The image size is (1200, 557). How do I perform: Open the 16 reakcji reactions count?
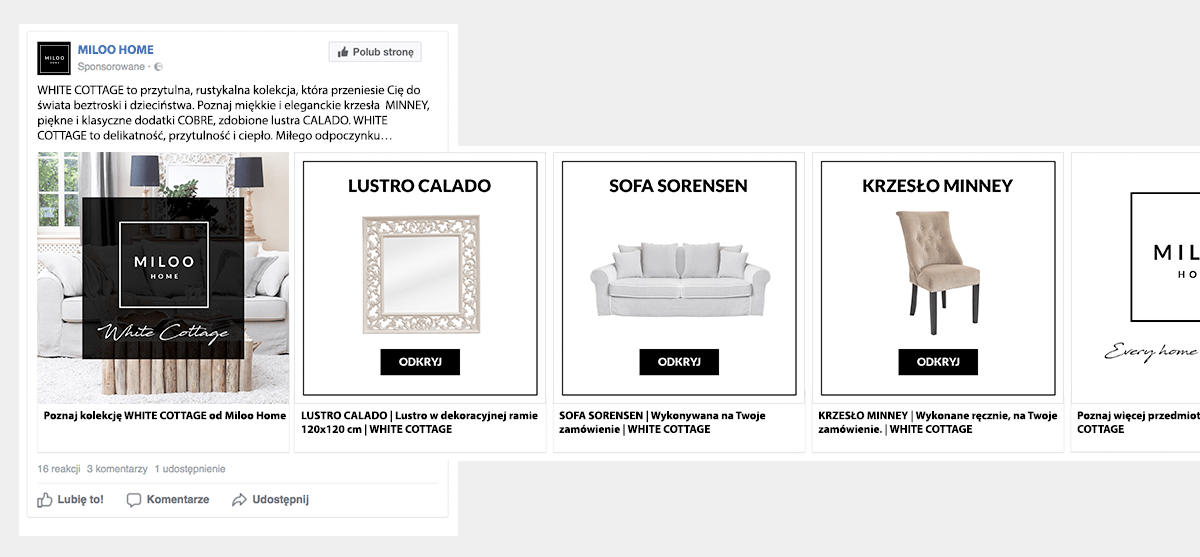click(58, 469)
